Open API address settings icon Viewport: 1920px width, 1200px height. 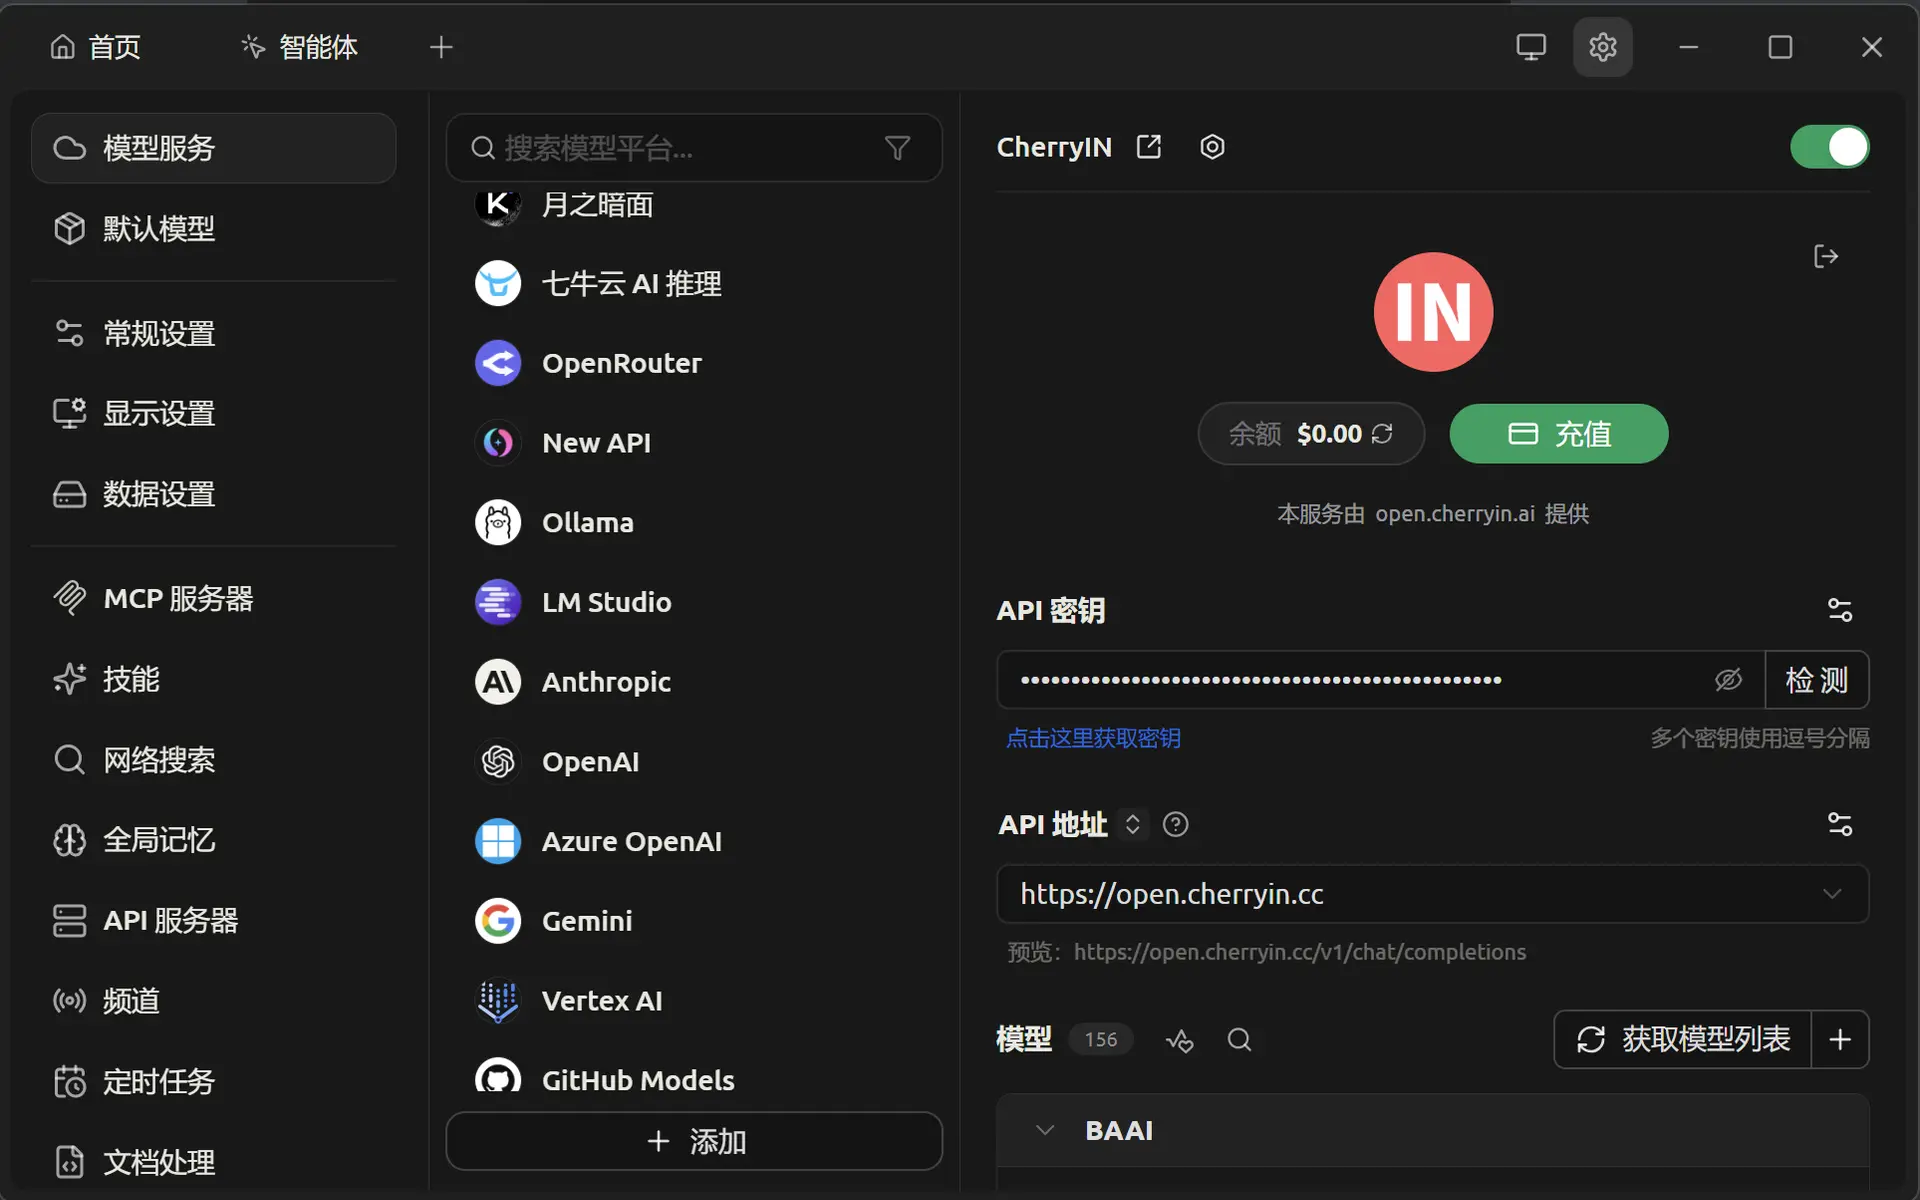1840,824
